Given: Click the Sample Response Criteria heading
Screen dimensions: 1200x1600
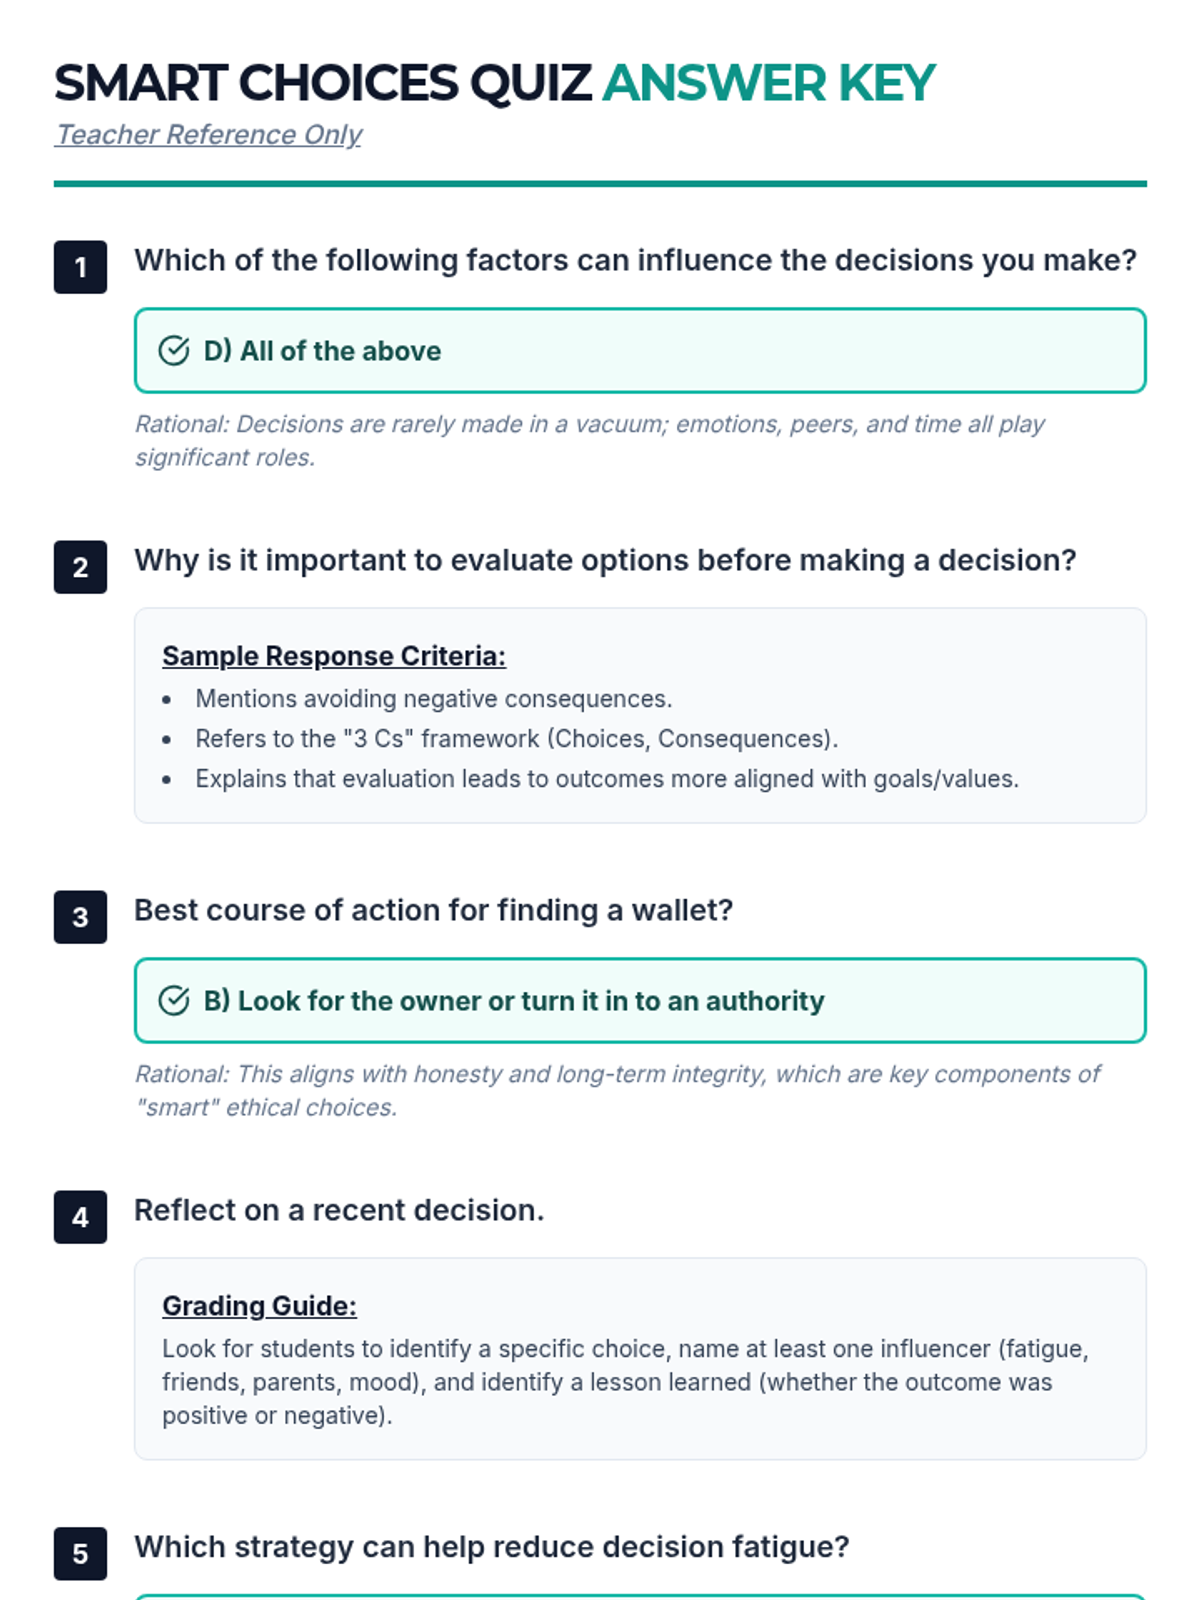Looking at the screenshot, I should click(334, 656).
